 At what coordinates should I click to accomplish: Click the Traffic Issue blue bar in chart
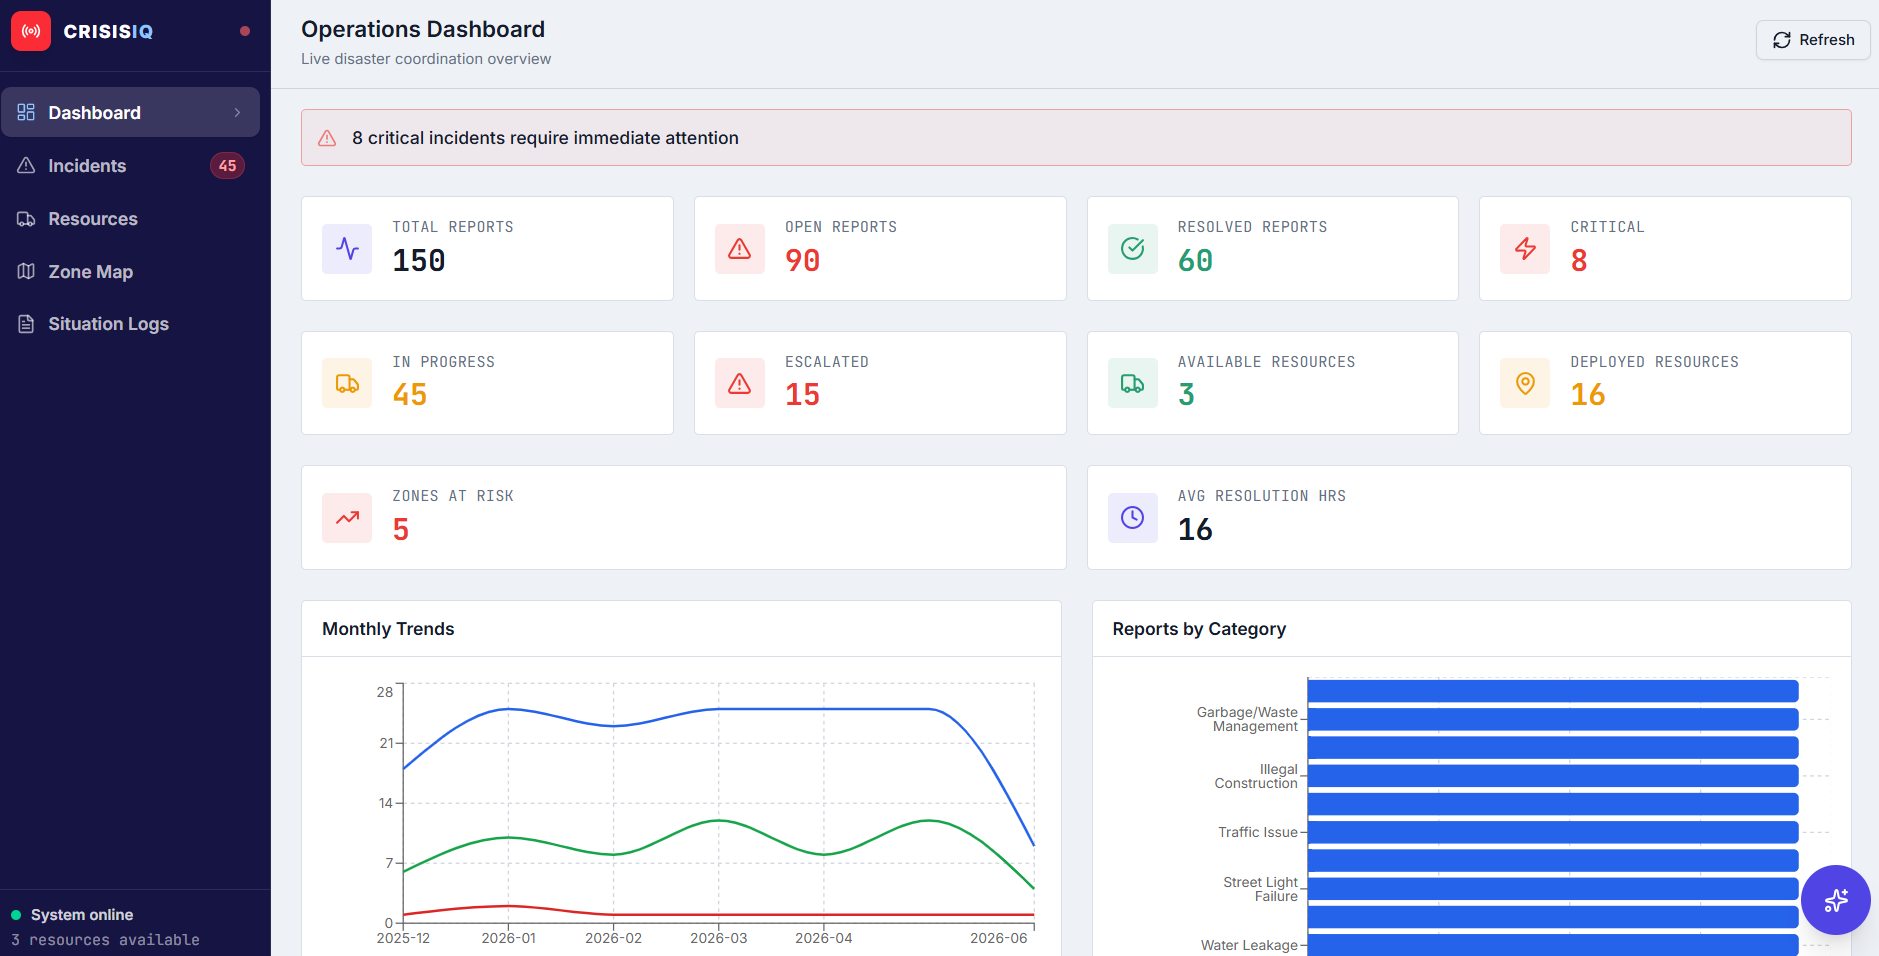pos(1552,832)
